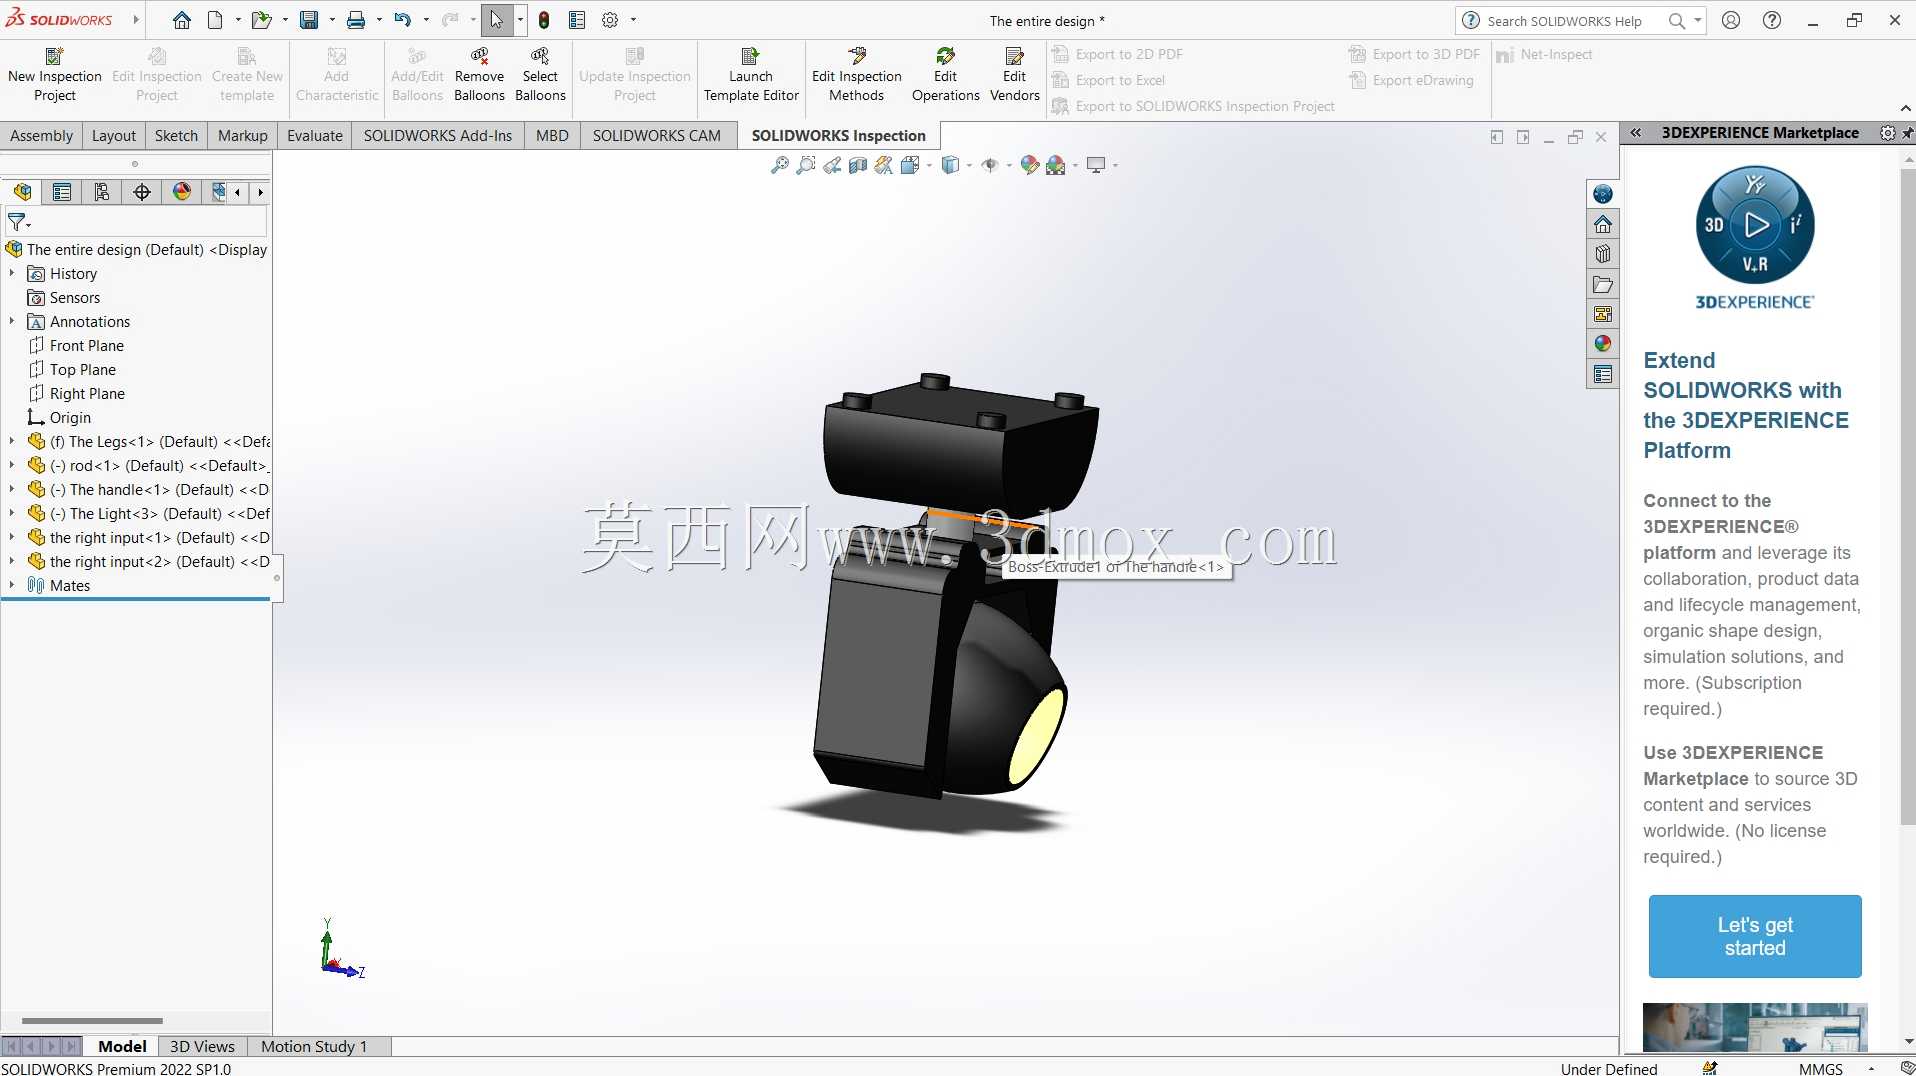Open the DimXpertManager crosshair tab icon

click(x=142, y=192)
